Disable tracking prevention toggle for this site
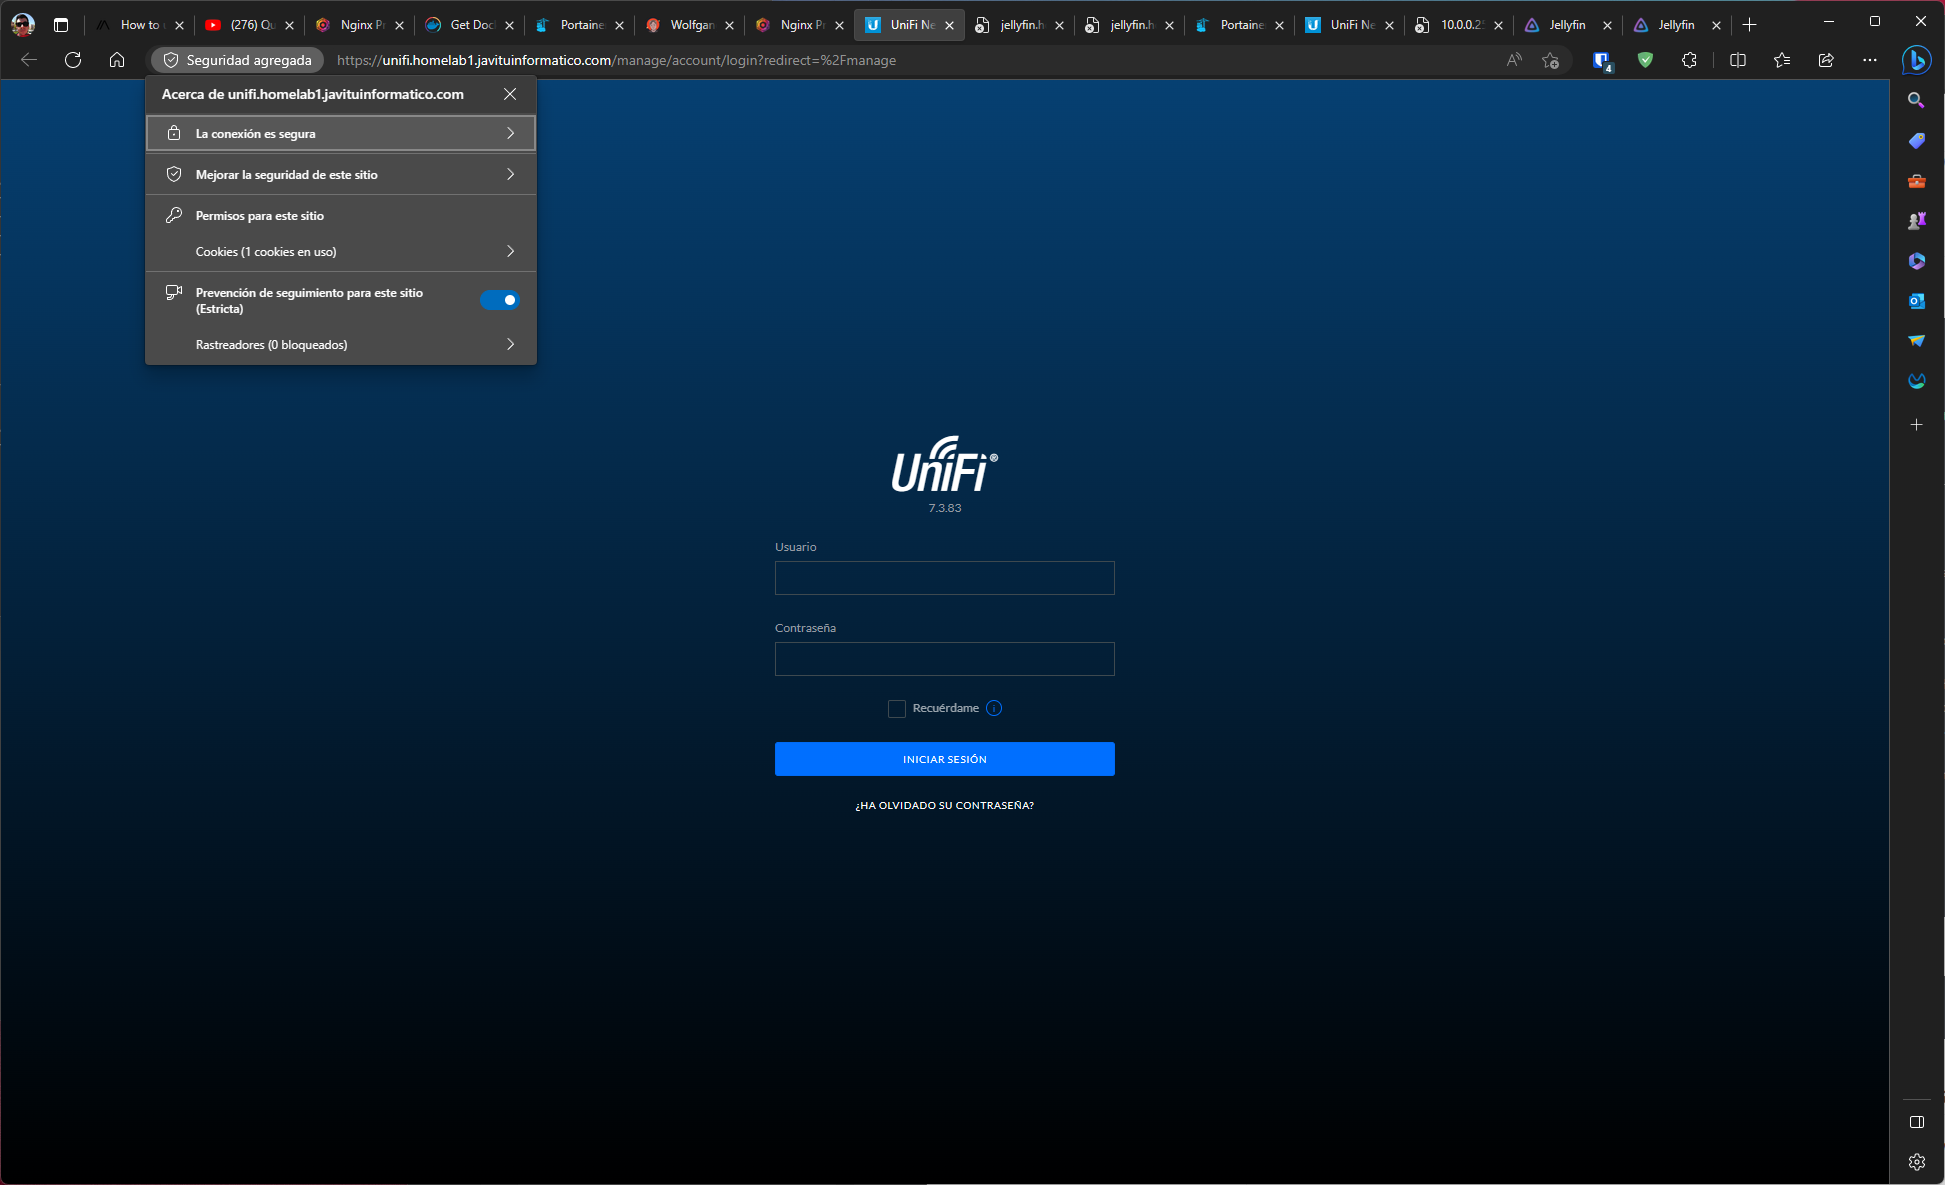 499,300
